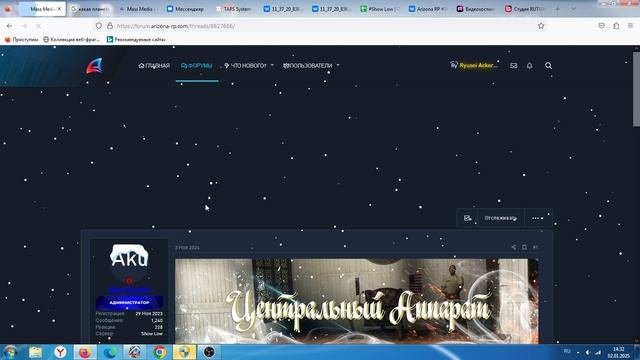Open Pocket save icon in toolbar

[x=601, y=26]
